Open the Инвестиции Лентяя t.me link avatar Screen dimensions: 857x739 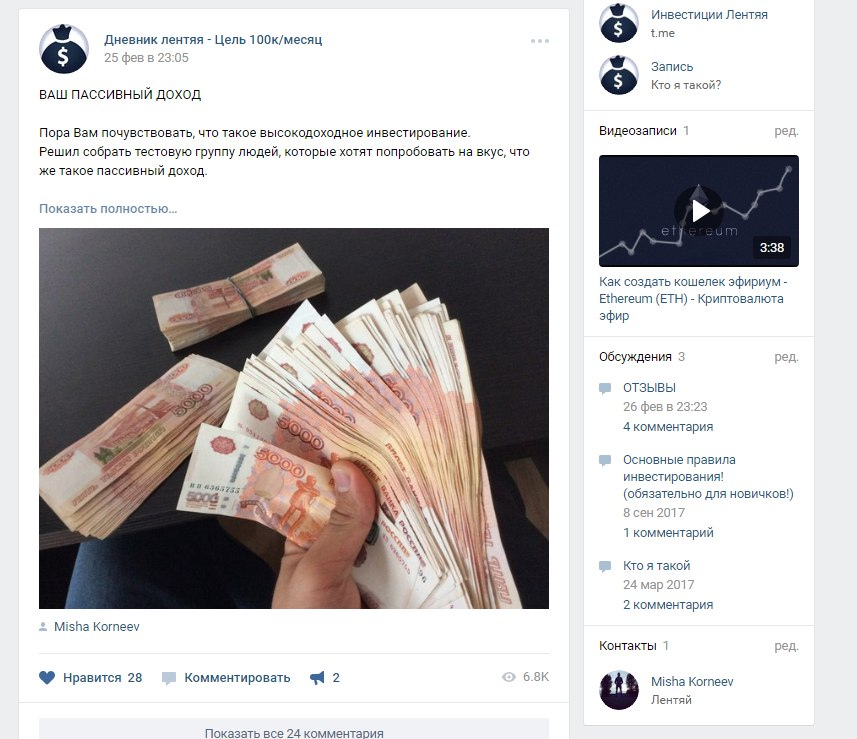coord(619,23)
